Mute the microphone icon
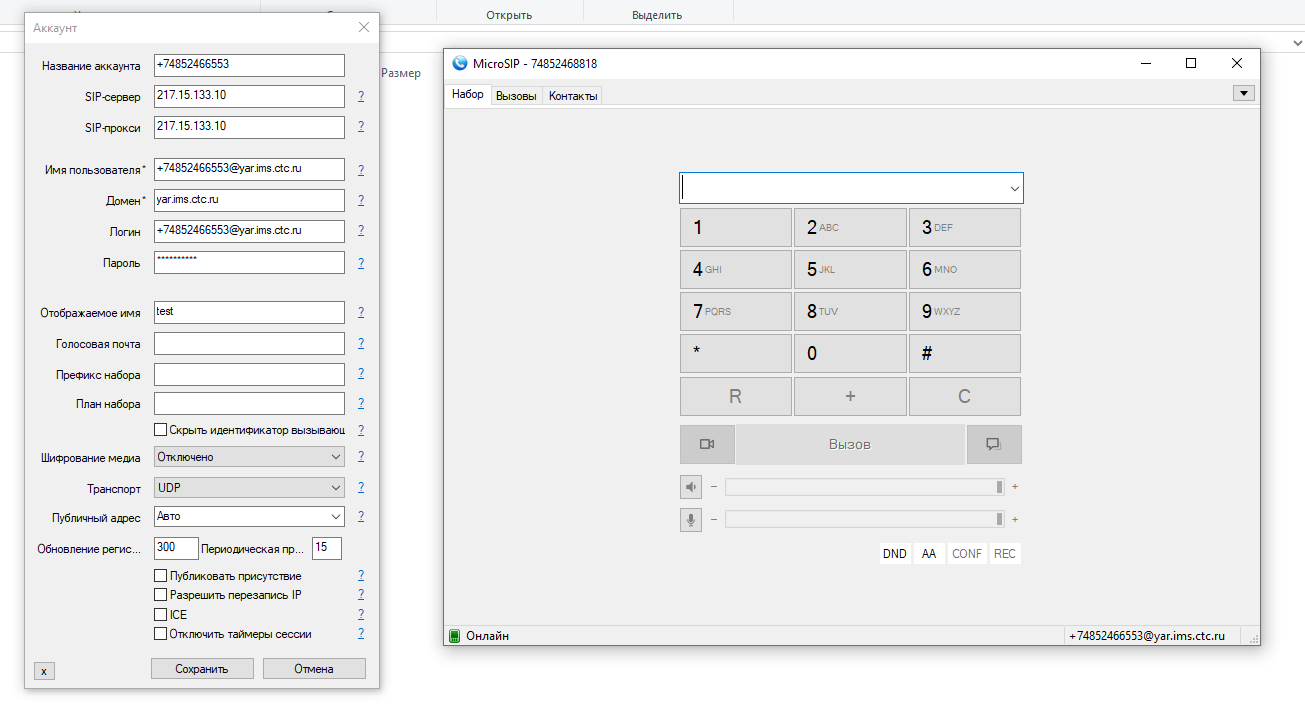Viewport: 1305px width, 712px height. (x=691, y=519)
